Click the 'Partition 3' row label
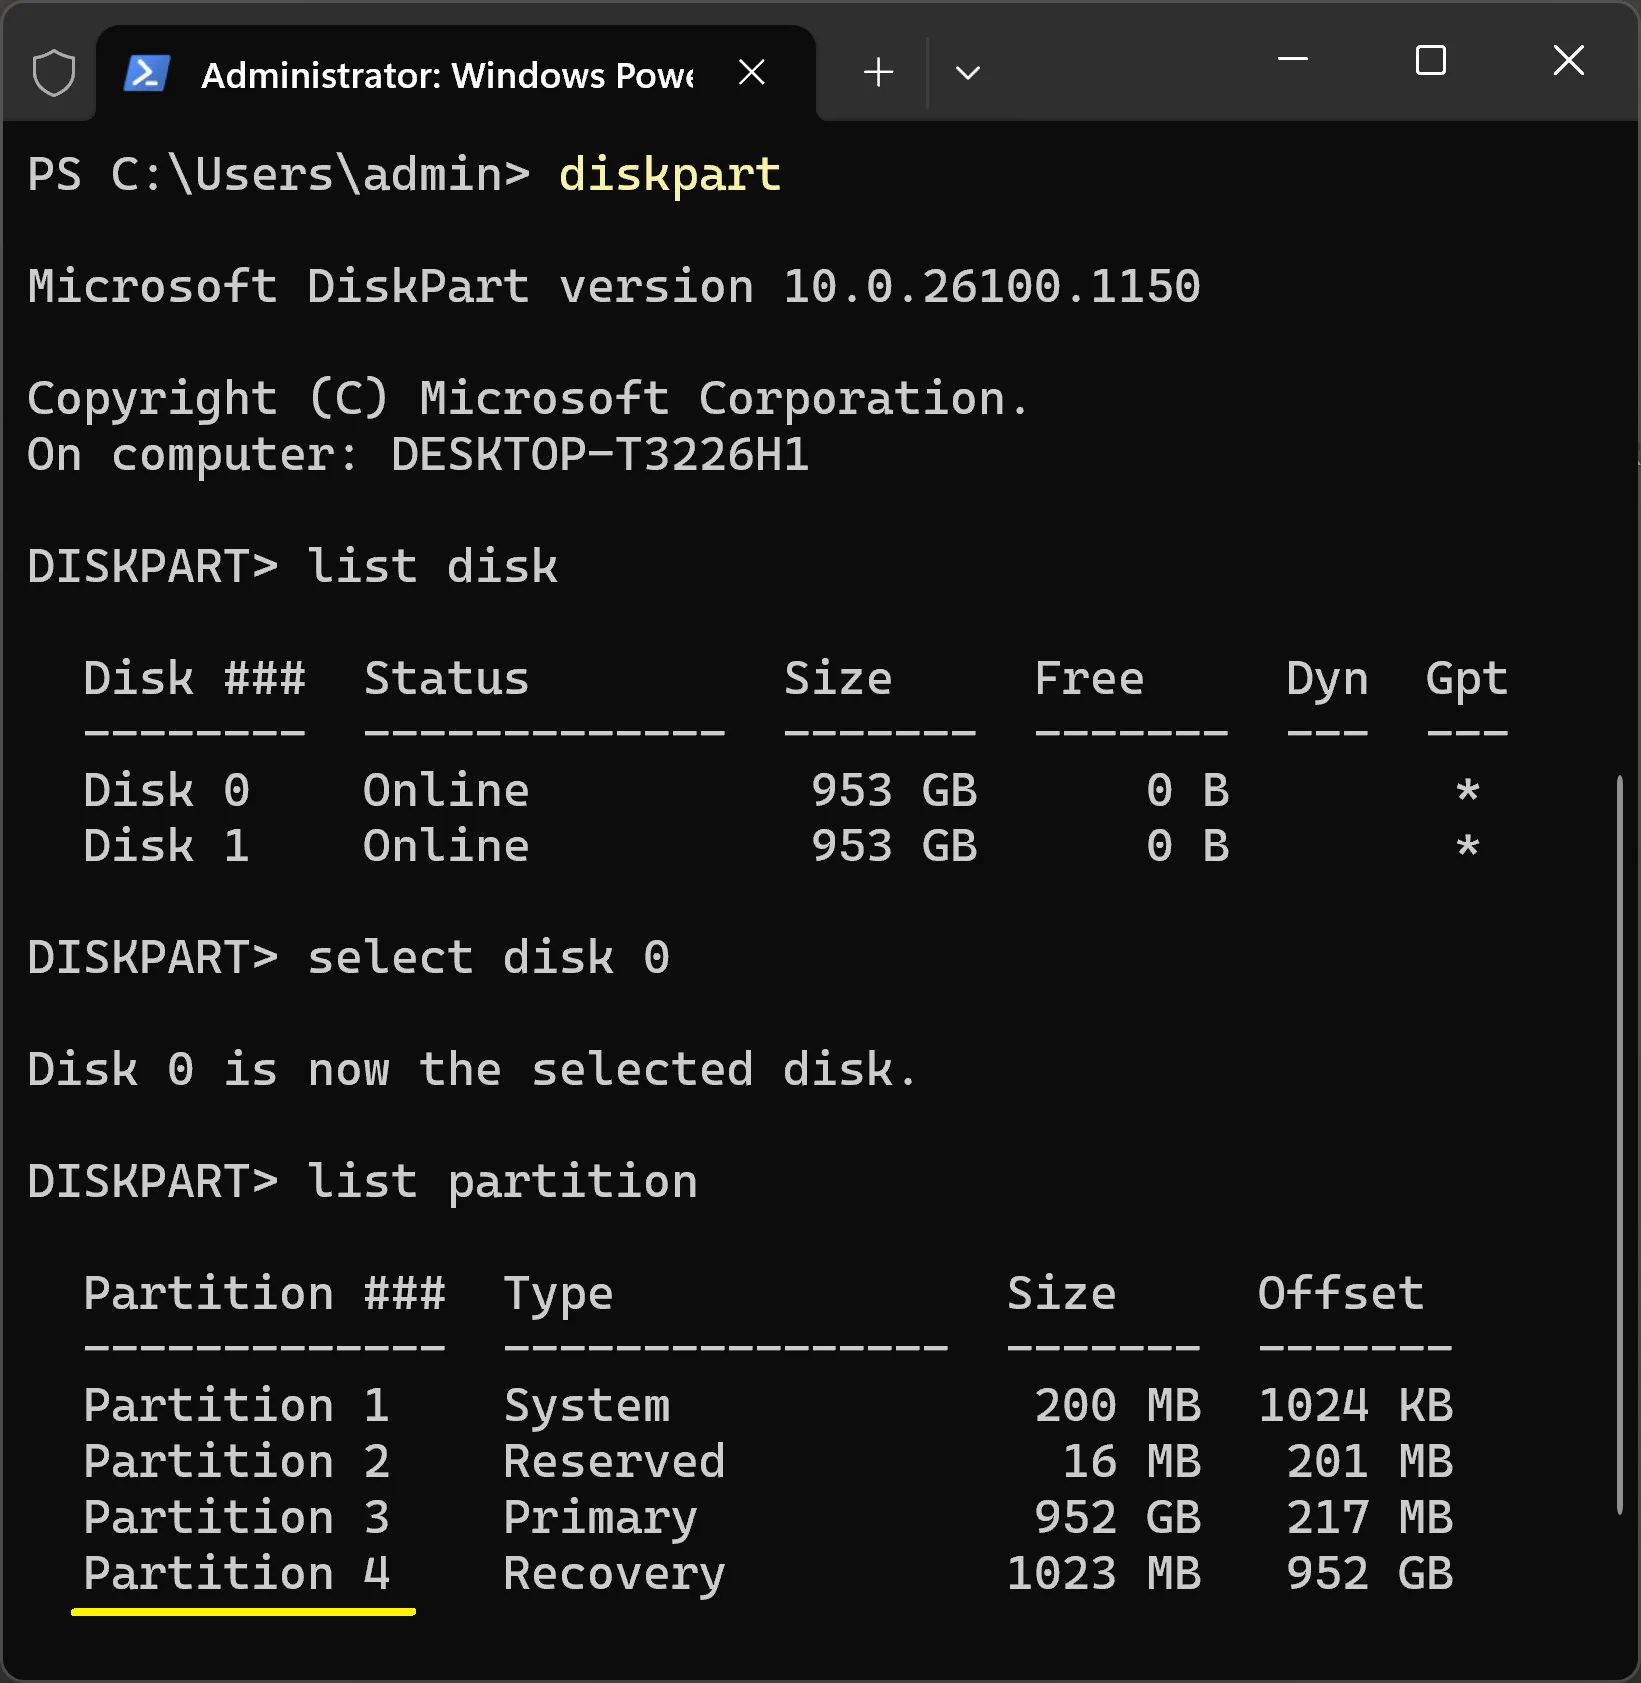The height and width of the screenshot is (1683, 1641). click(x=236, y=1518)
